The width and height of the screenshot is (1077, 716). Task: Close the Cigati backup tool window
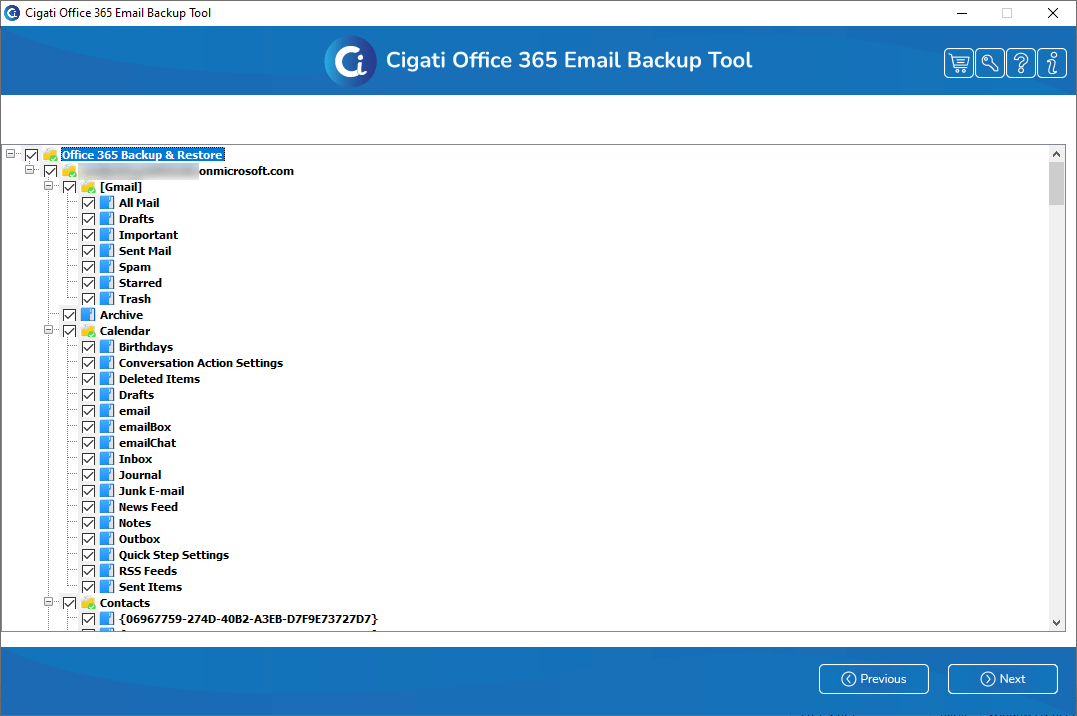pos(1052,13)
